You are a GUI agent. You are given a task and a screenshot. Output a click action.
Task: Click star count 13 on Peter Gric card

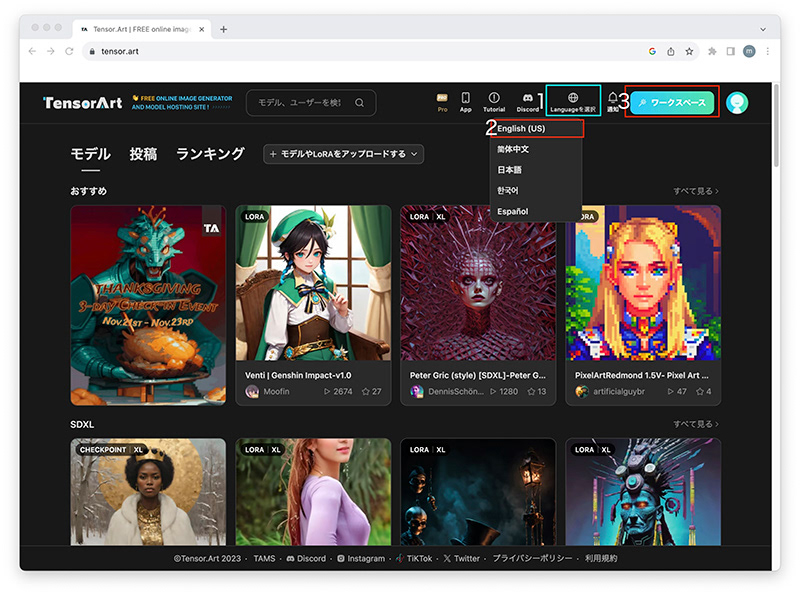pos(537,391)
